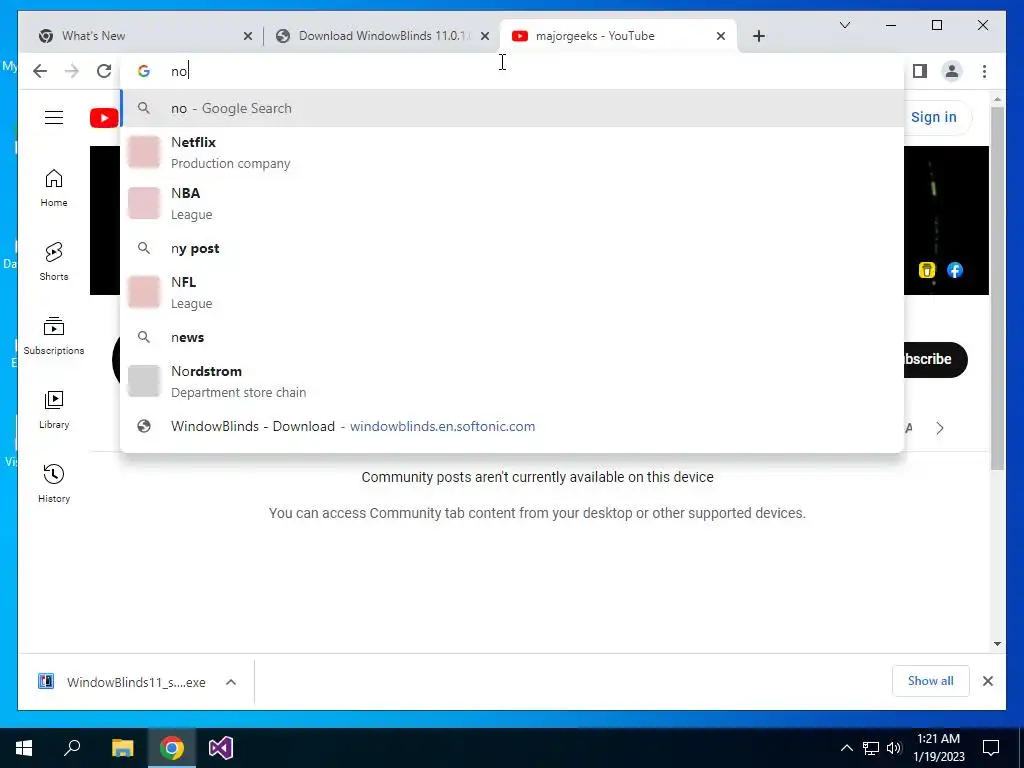Click the YouTube logo

104,118
